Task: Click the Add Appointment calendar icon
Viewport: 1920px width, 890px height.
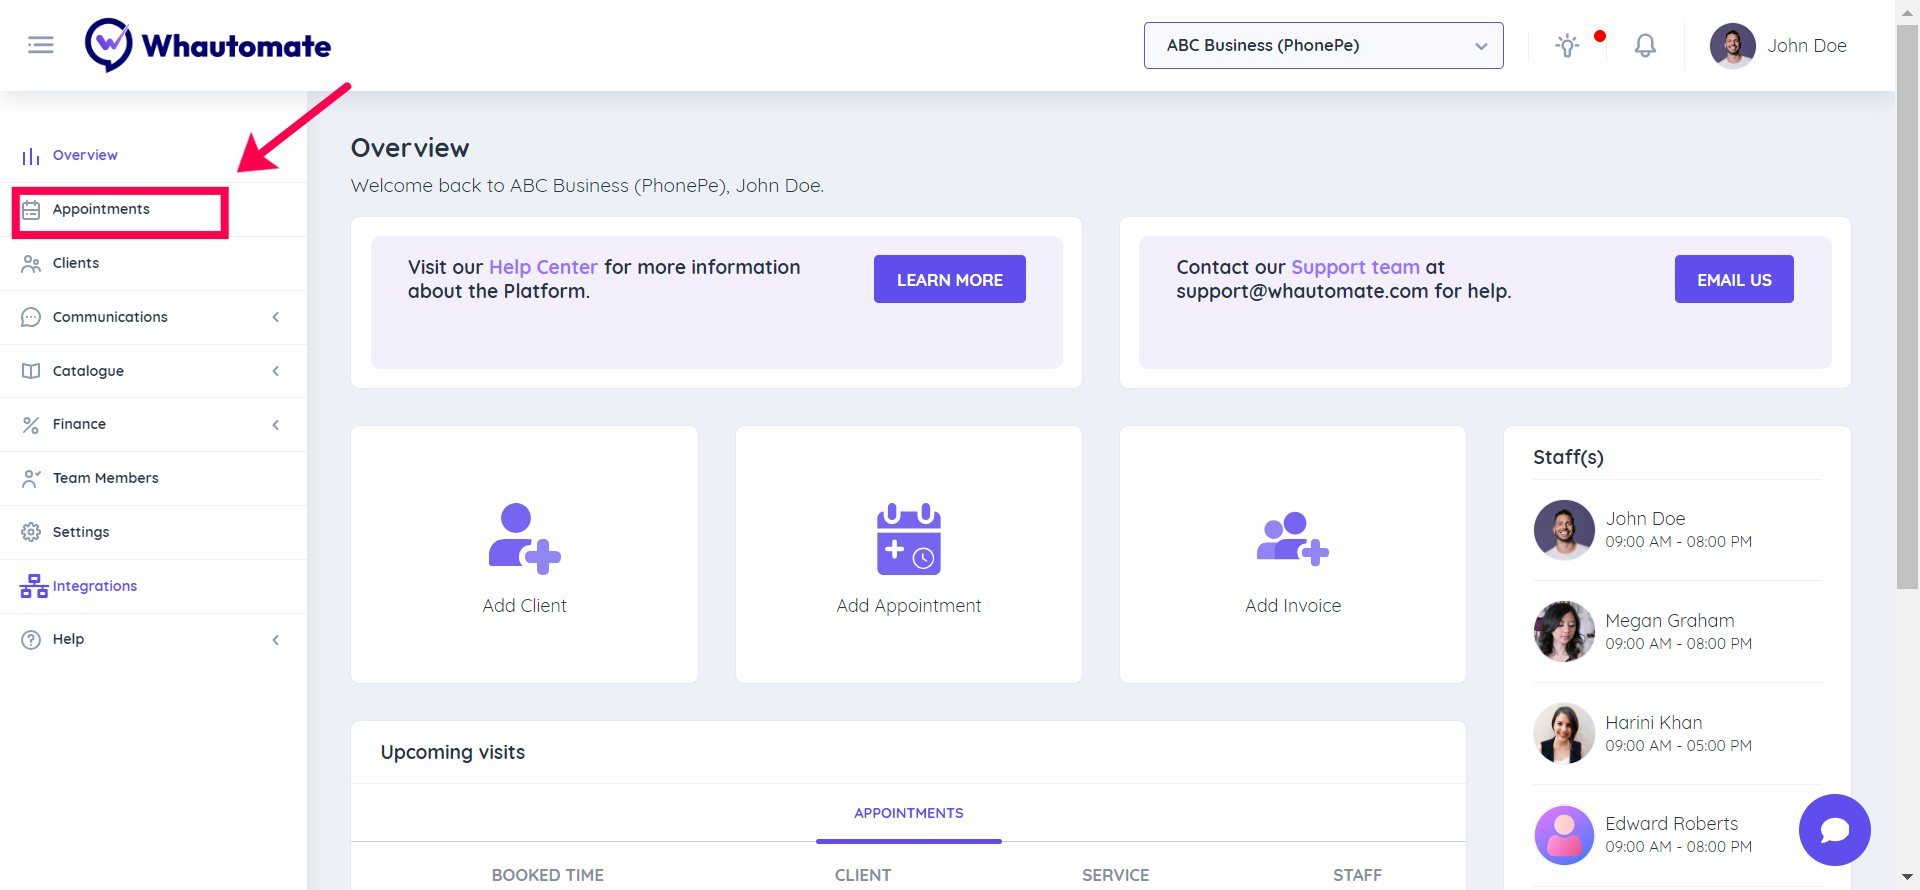Action: tap(908, 539)
